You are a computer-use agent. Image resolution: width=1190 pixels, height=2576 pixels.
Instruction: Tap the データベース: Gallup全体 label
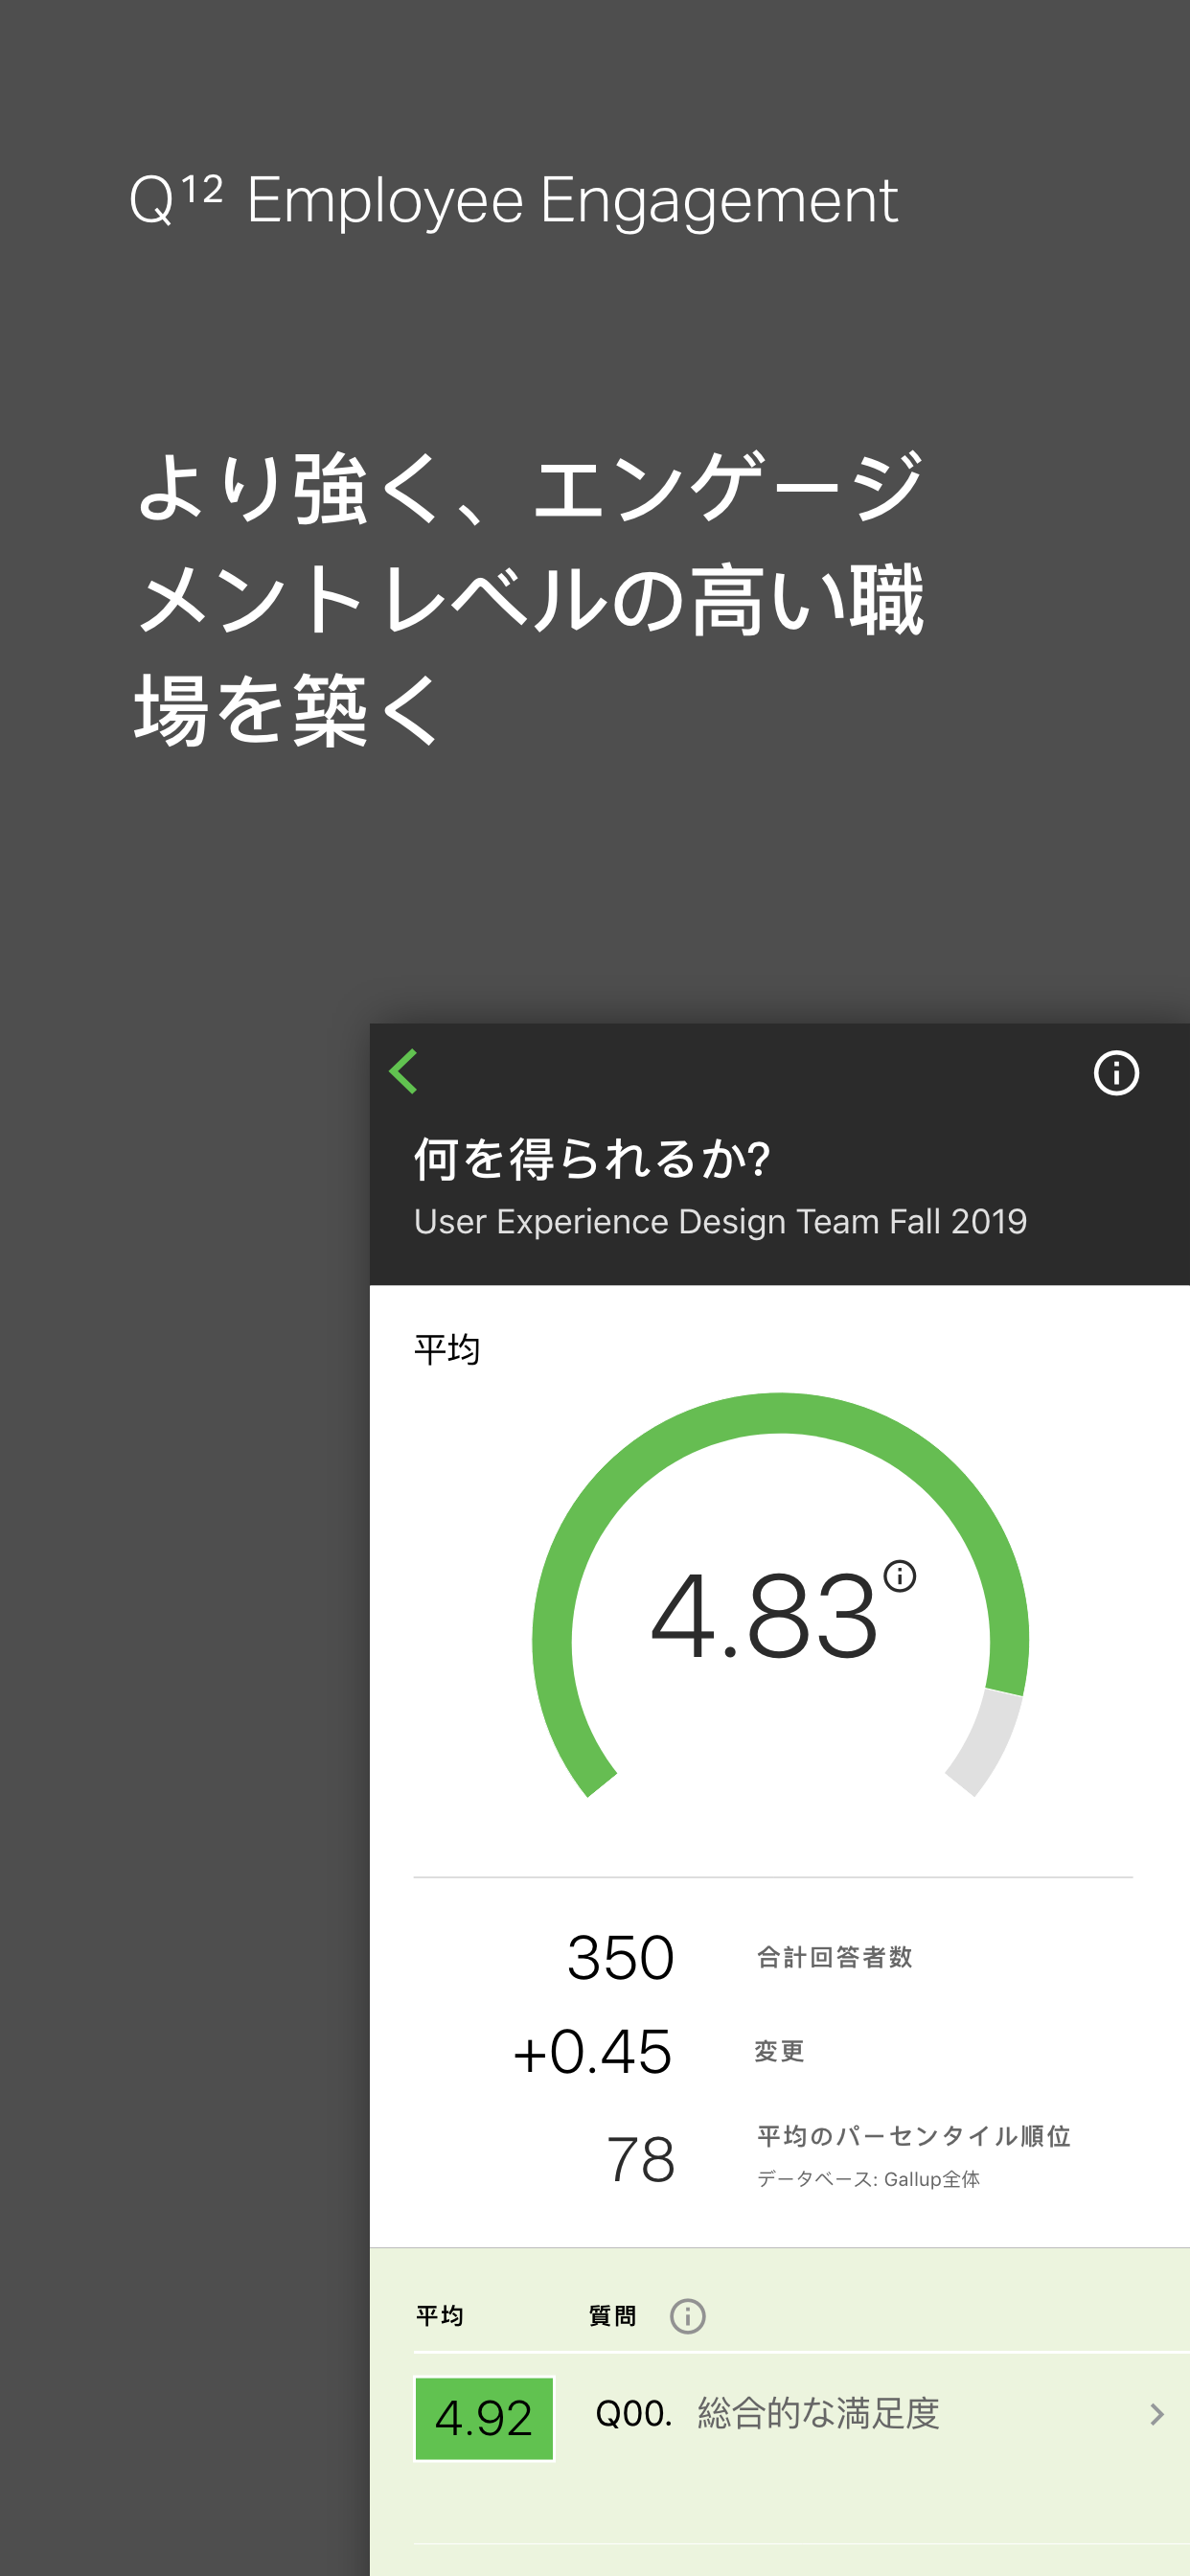point(868,2179)
